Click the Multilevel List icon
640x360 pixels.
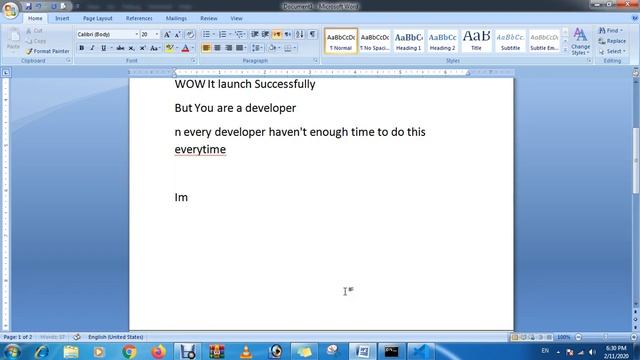pyautogui.click(x=239, y=35)
